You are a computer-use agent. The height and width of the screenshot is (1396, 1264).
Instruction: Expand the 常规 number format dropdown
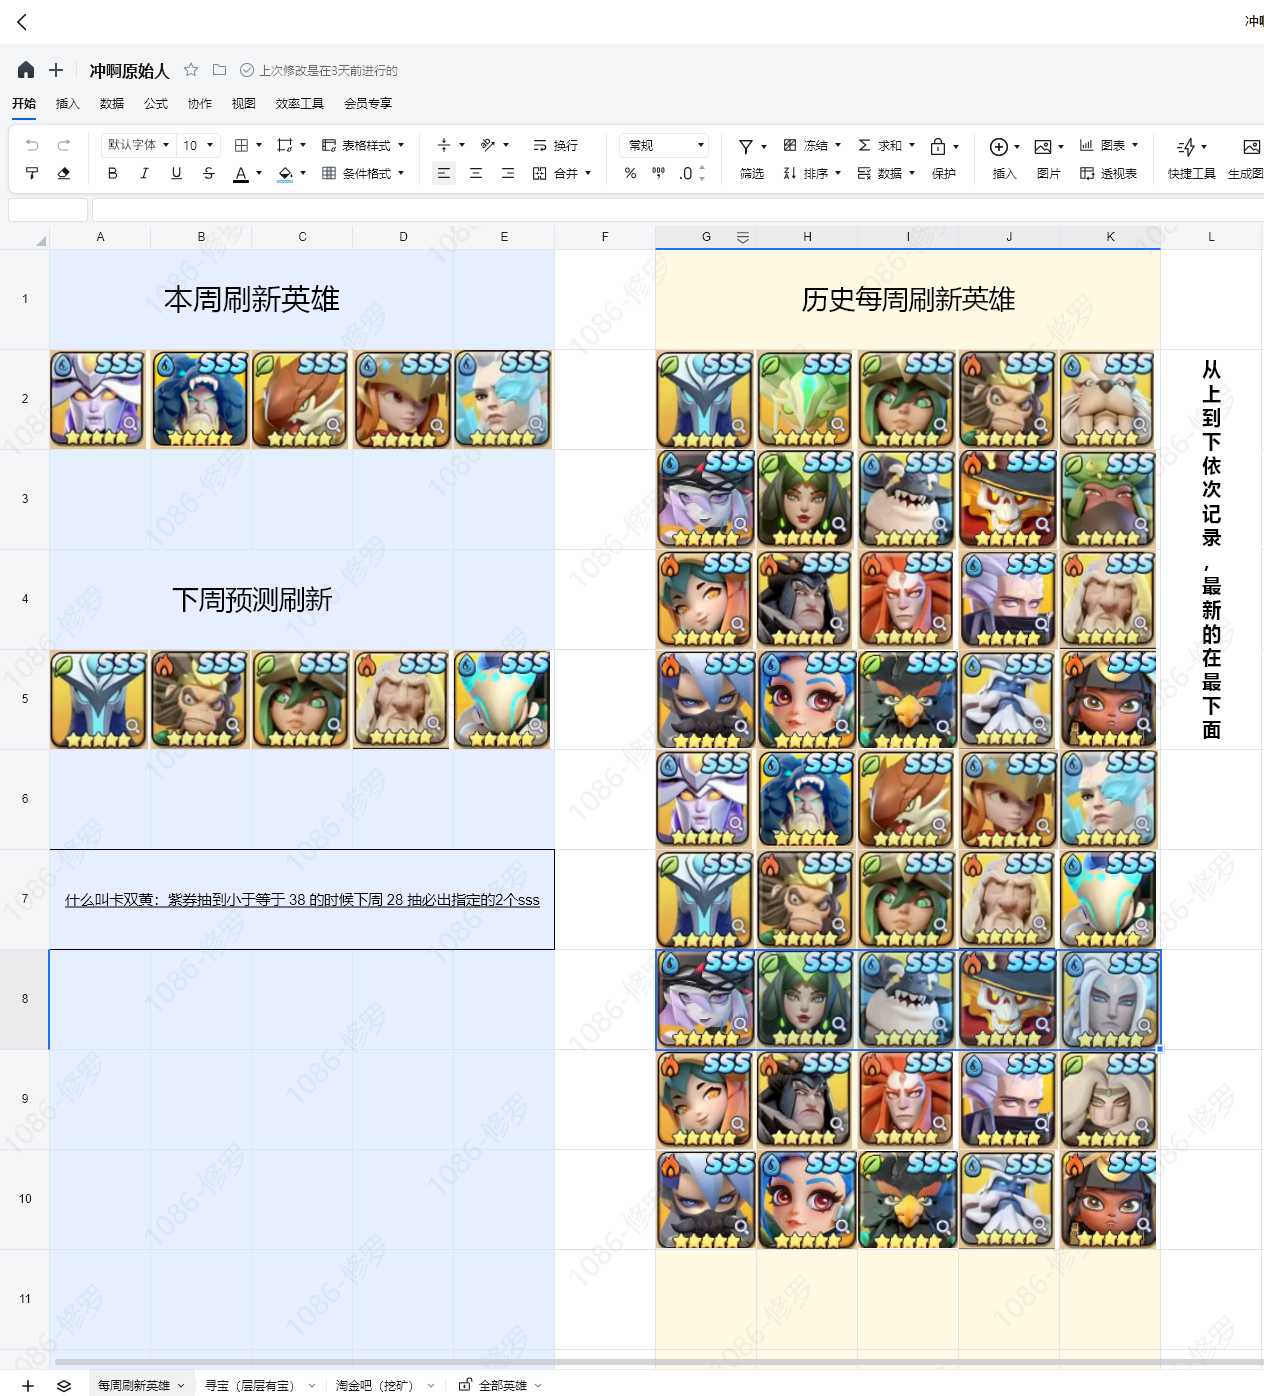664,145
